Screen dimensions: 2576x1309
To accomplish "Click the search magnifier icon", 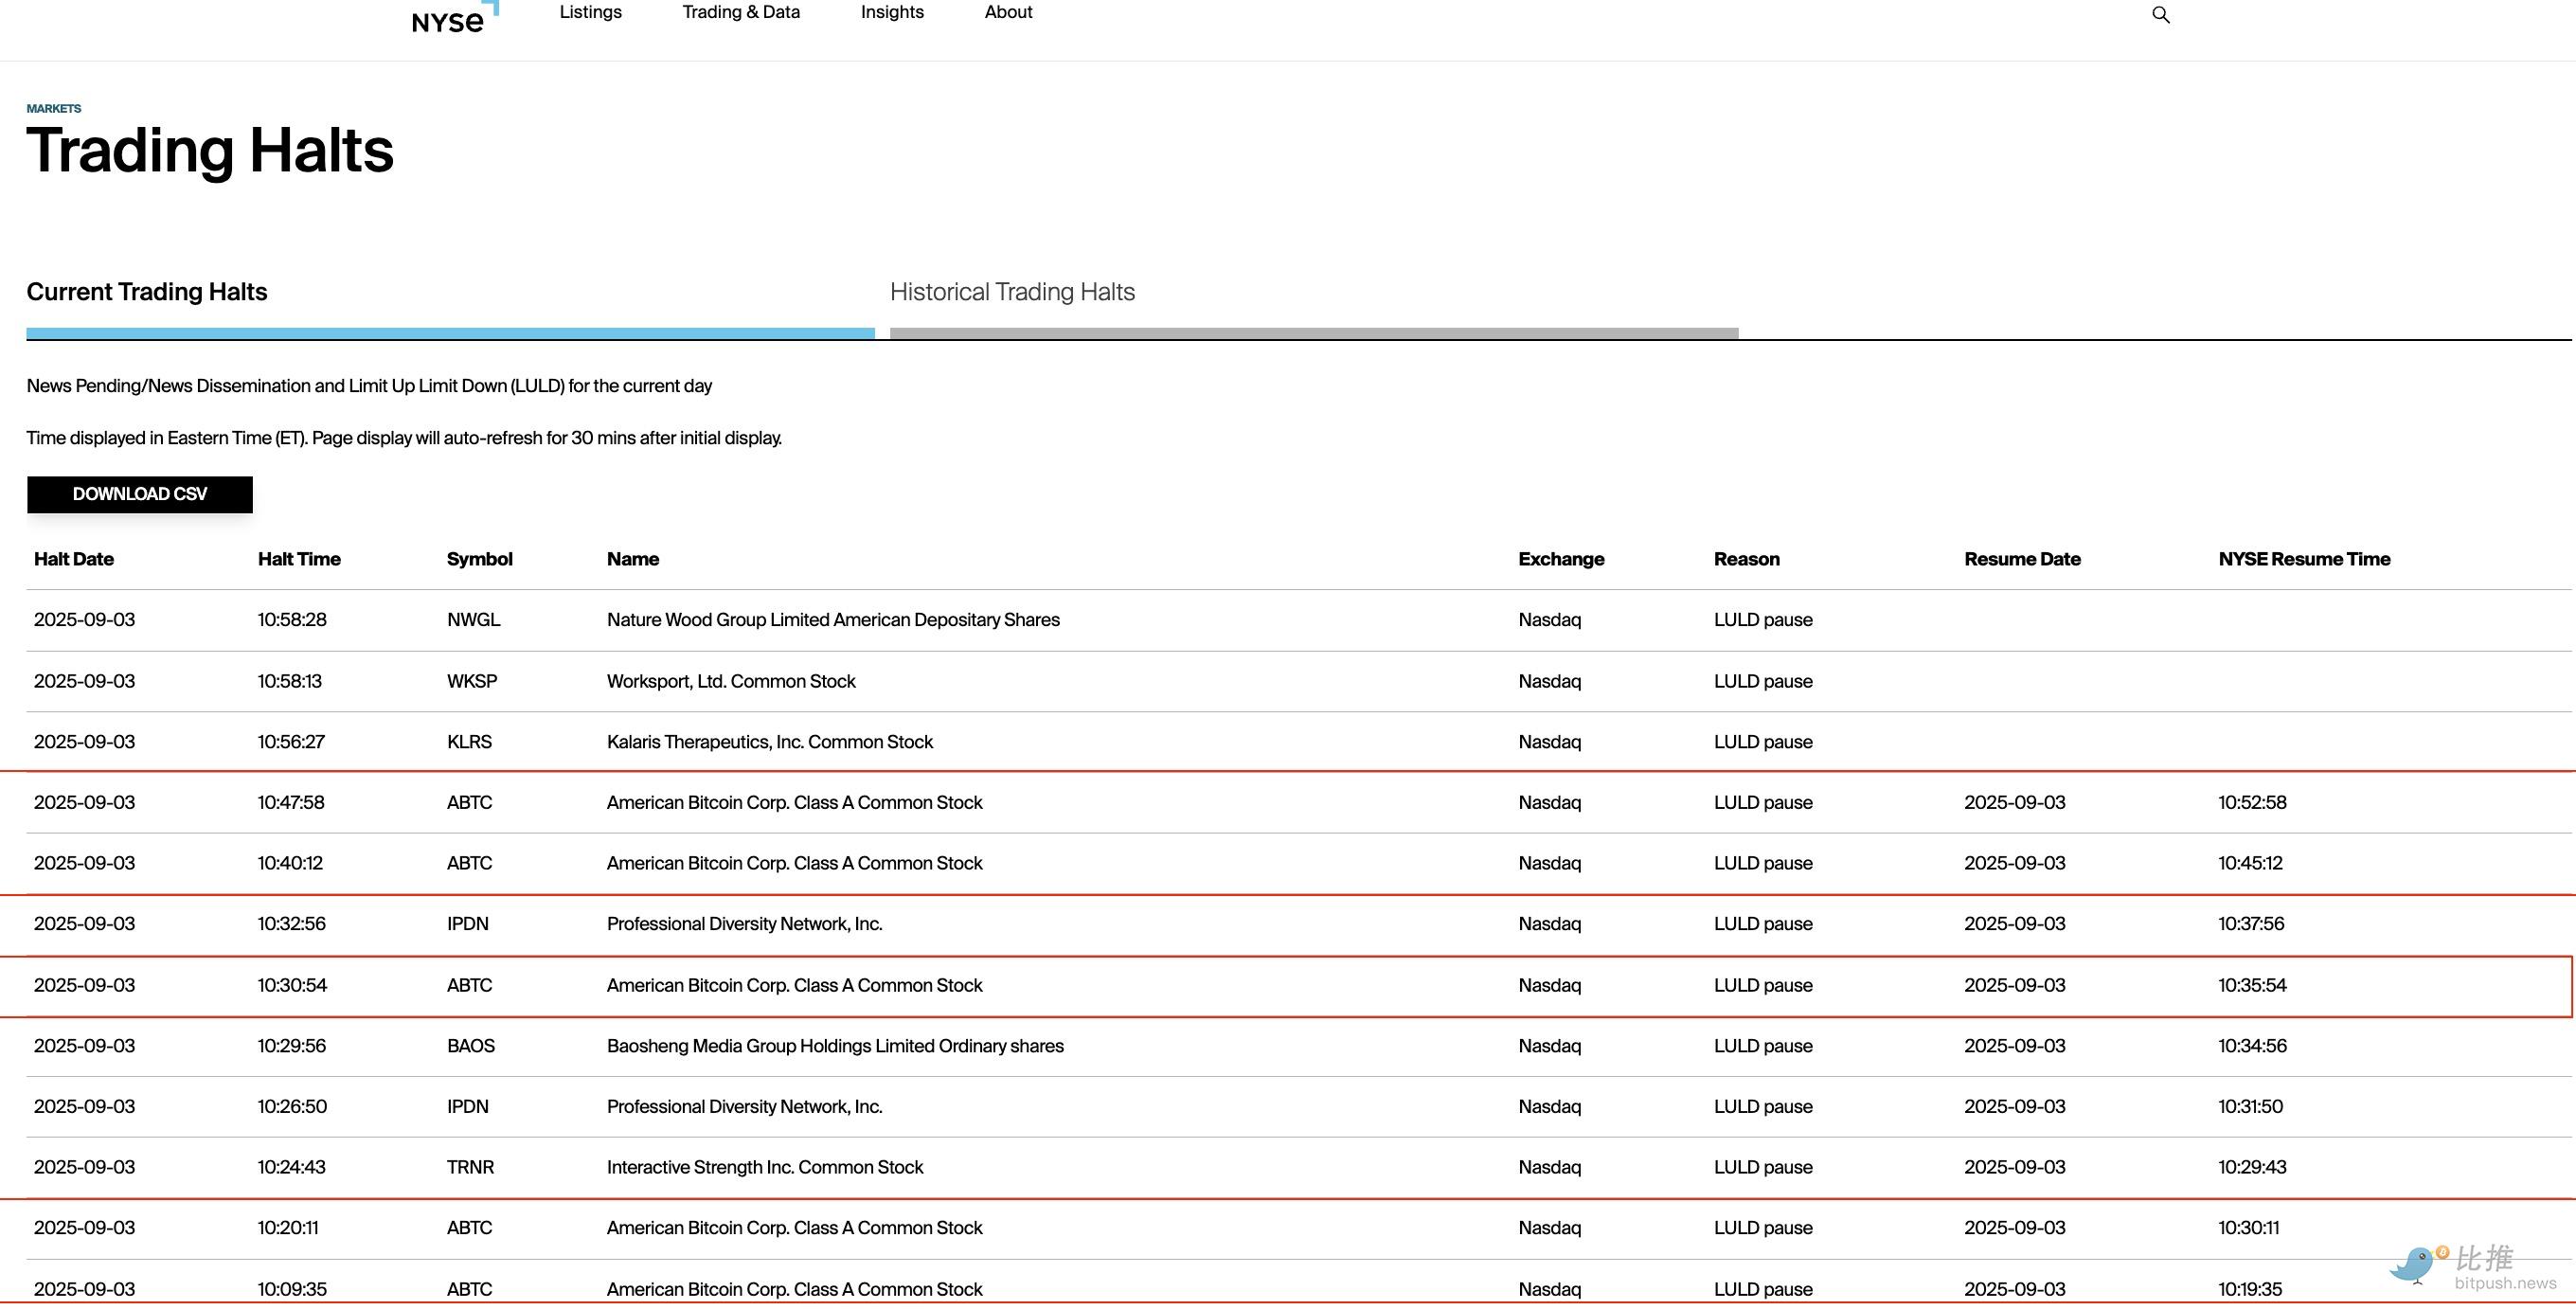I will (2160, 15).
